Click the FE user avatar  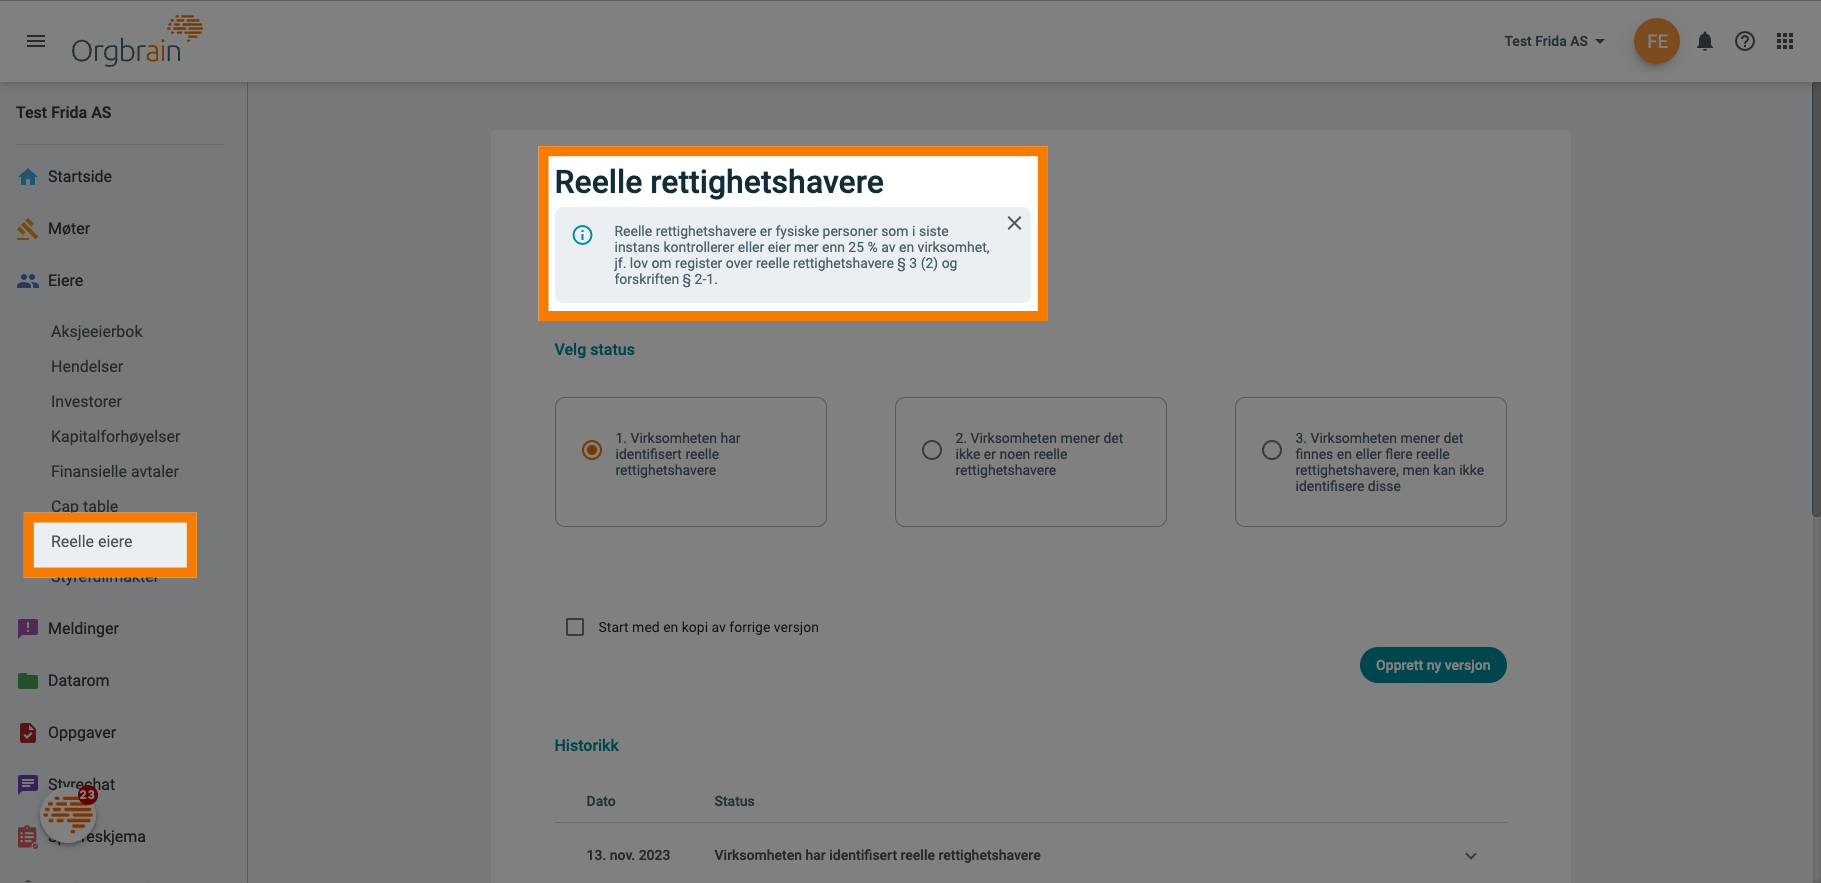(x=1656, y=41)
